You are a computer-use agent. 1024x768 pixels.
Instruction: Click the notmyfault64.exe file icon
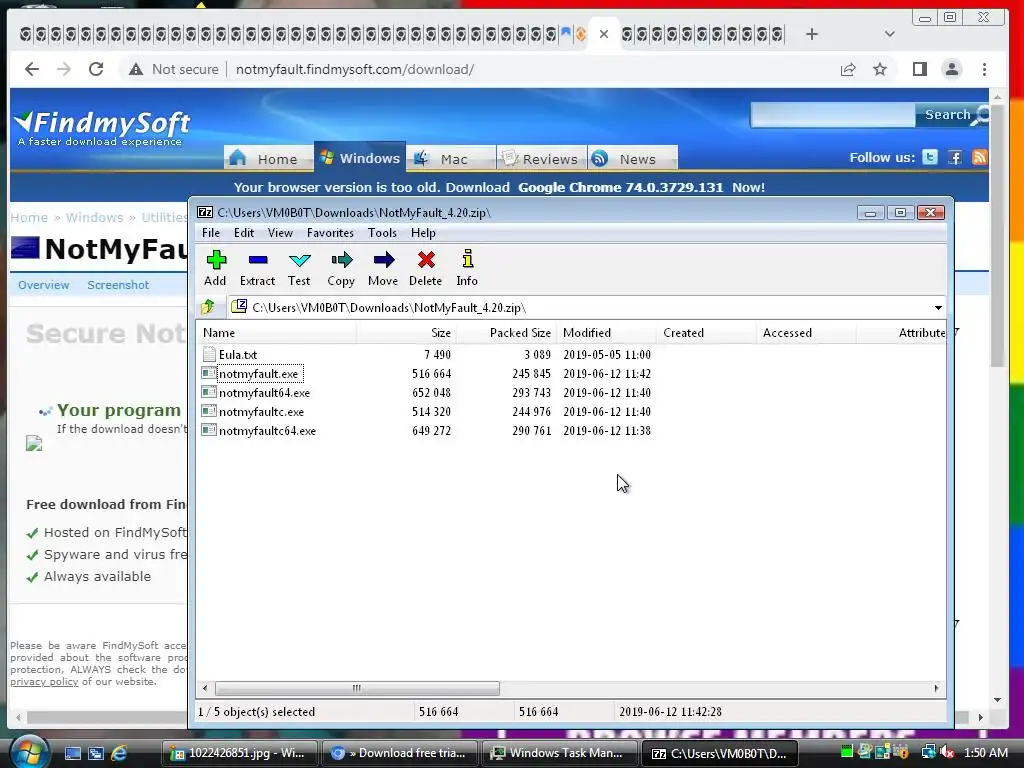[209, 392]
